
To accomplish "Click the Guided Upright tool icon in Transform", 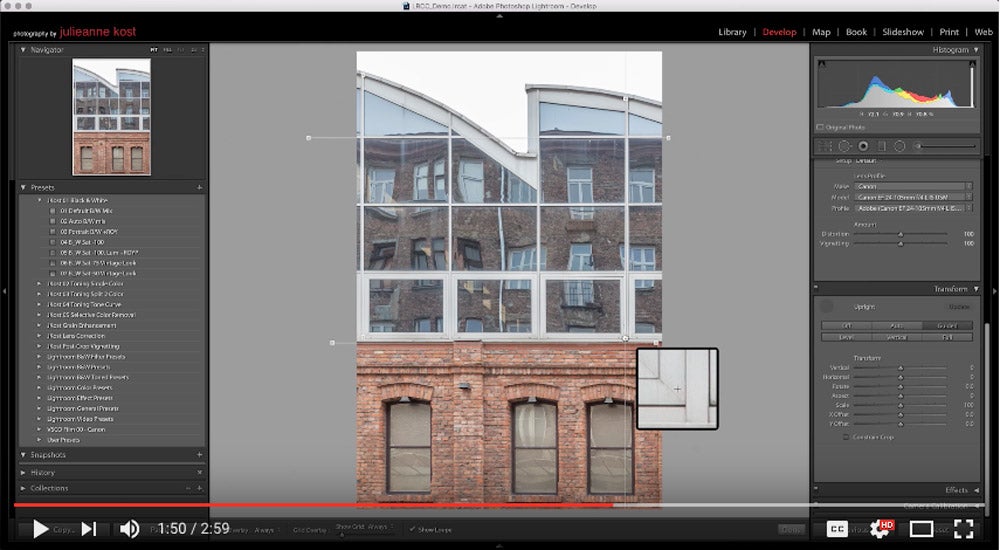I will 827,307.
